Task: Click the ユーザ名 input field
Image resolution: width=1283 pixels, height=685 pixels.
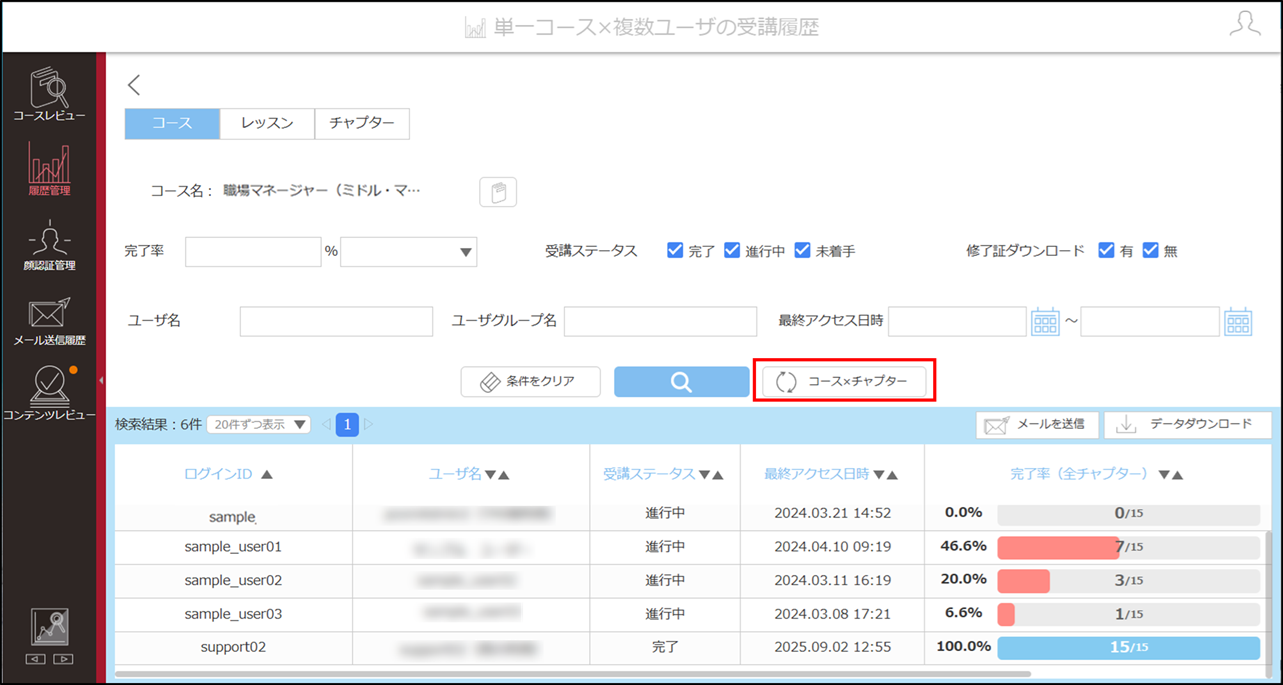Action: [336, 321]
